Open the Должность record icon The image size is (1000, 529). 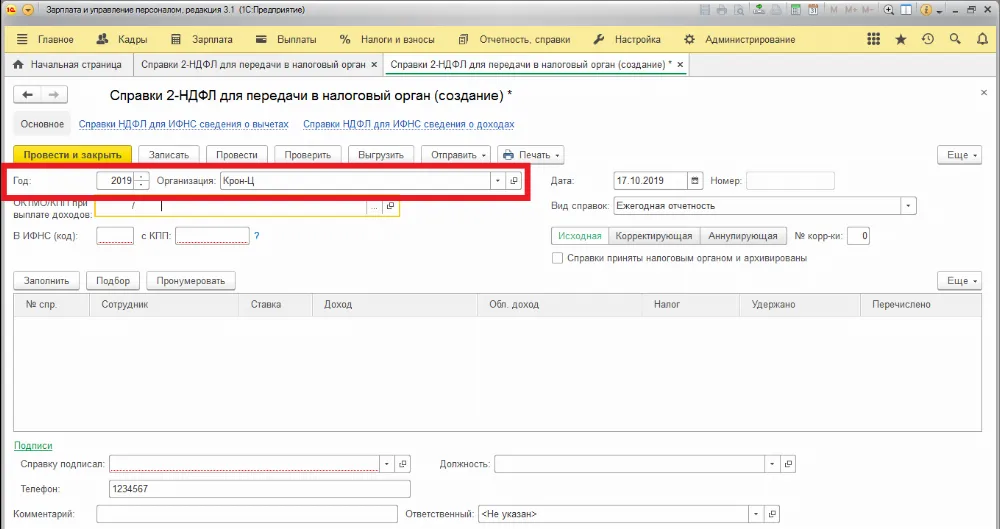(x=788, y=464)
